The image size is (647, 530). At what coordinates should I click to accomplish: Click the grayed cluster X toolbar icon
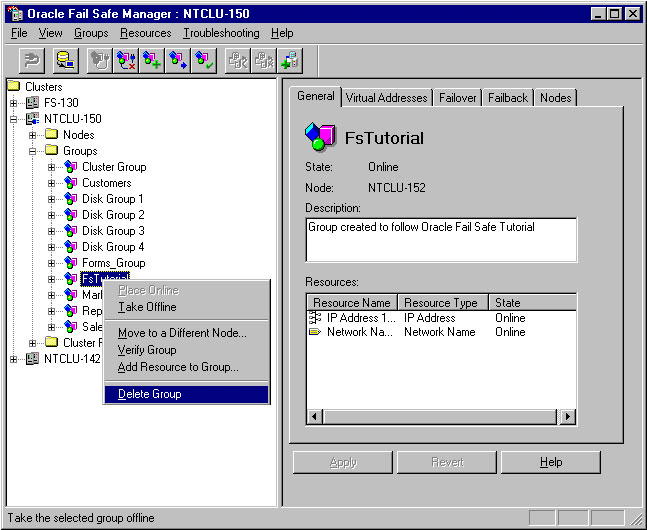[x=264, y=61]
